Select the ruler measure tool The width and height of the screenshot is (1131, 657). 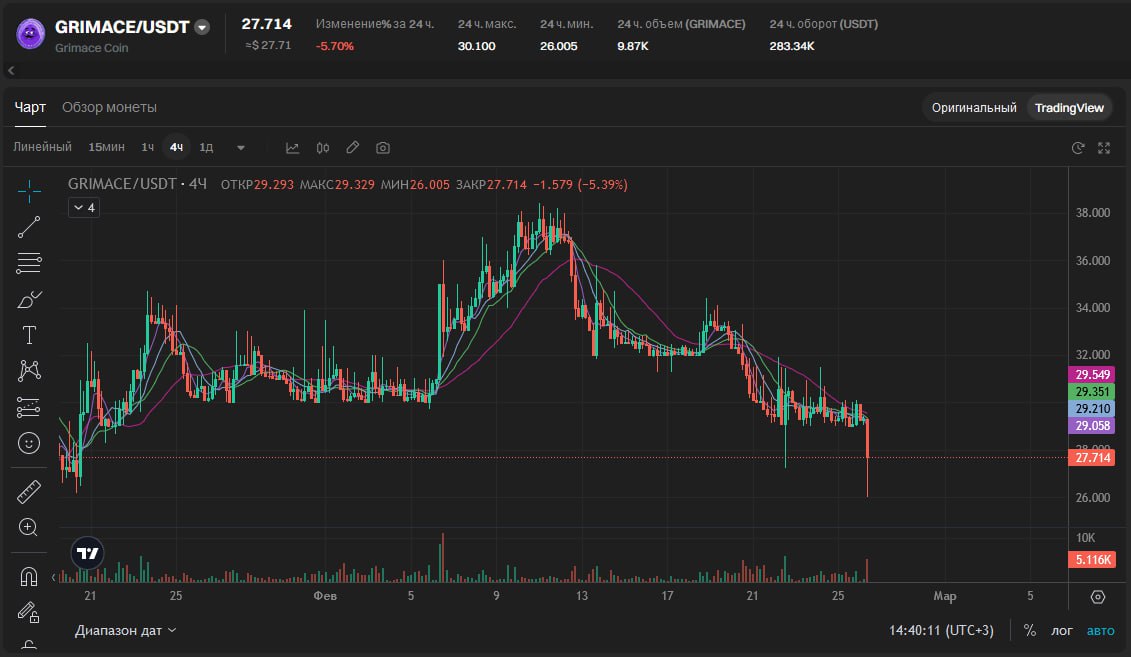pyautogui.click(x=29, y=492)
